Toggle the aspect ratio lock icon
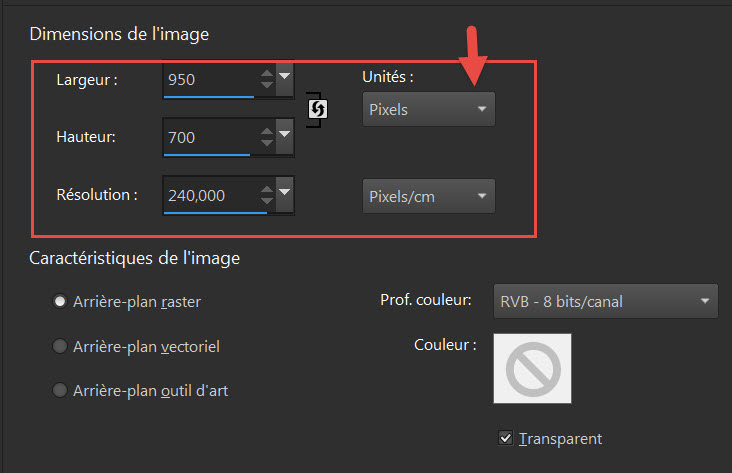Image resolution: width=732 pixels, height=473 pixels. 317,109
